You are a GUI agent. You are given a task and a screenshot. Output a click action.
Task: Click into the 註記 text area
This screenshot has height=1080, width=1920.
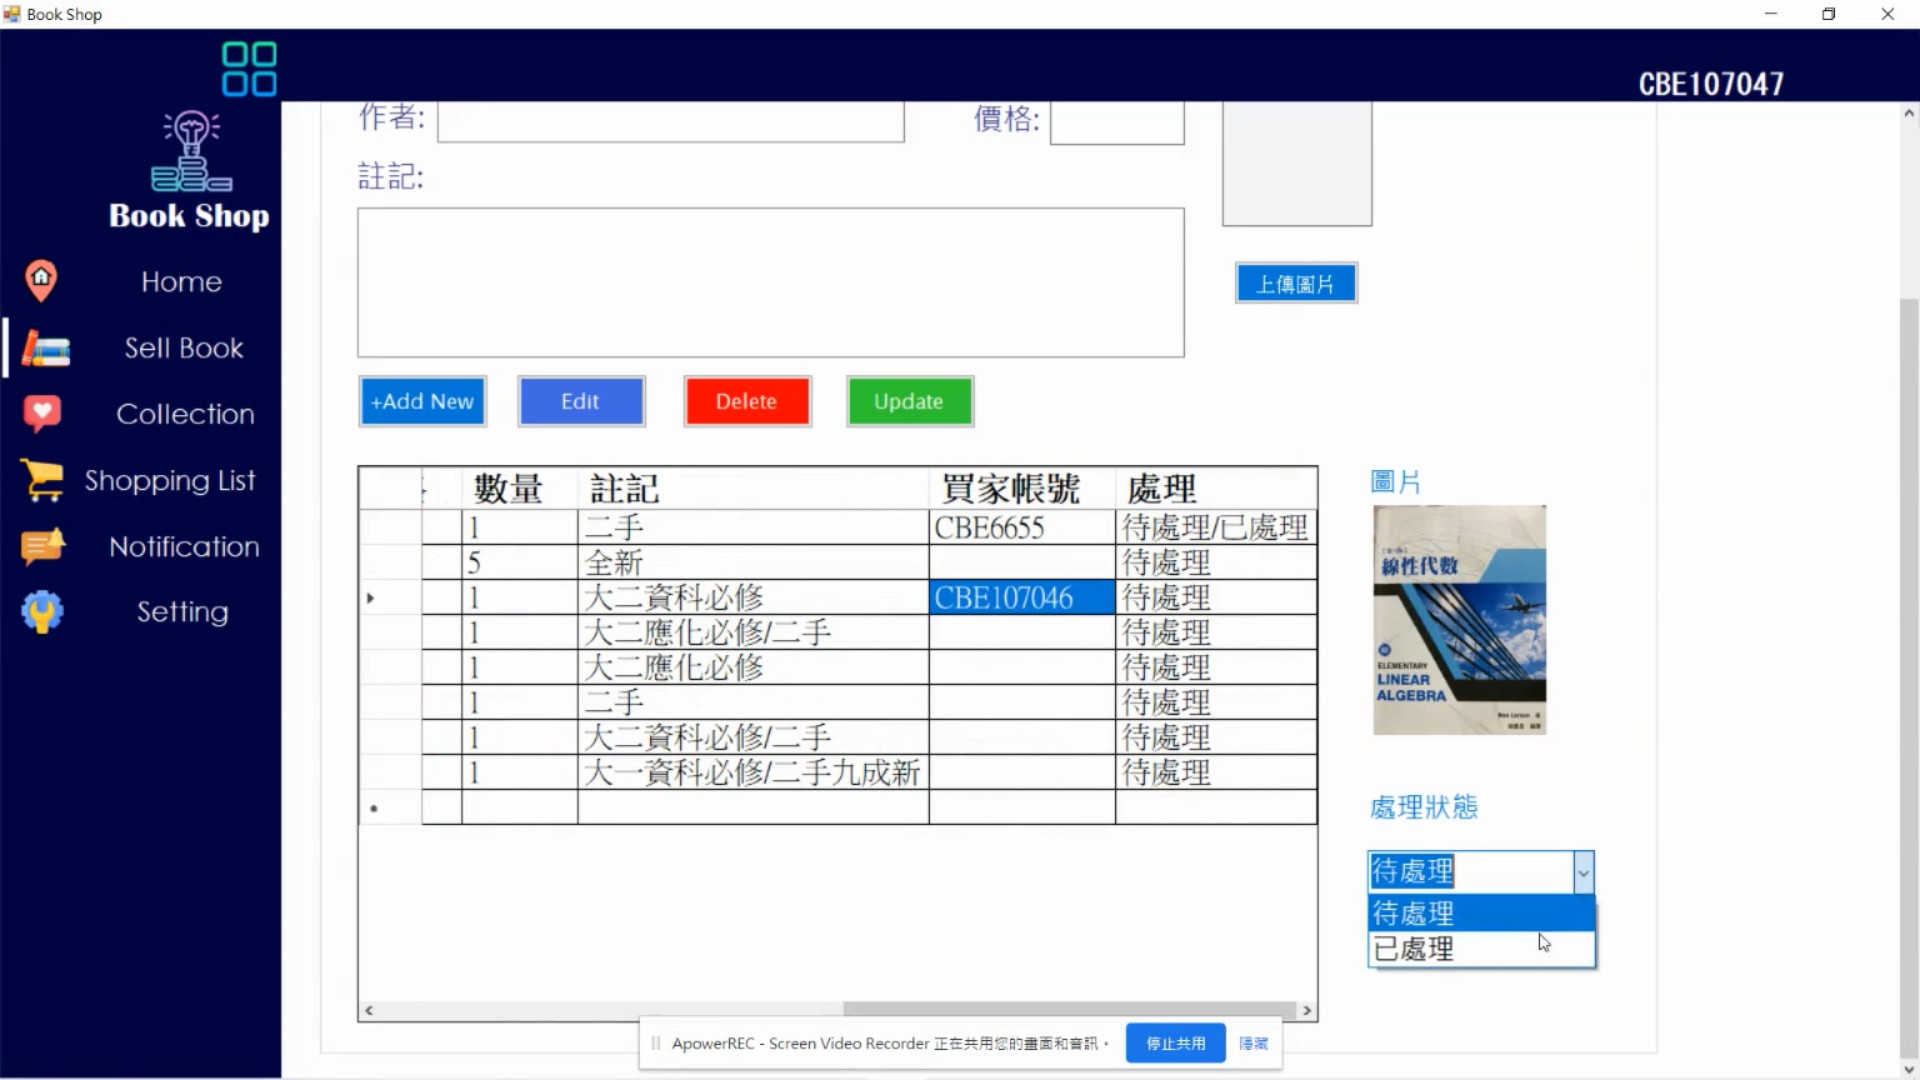tap(771, 283)
